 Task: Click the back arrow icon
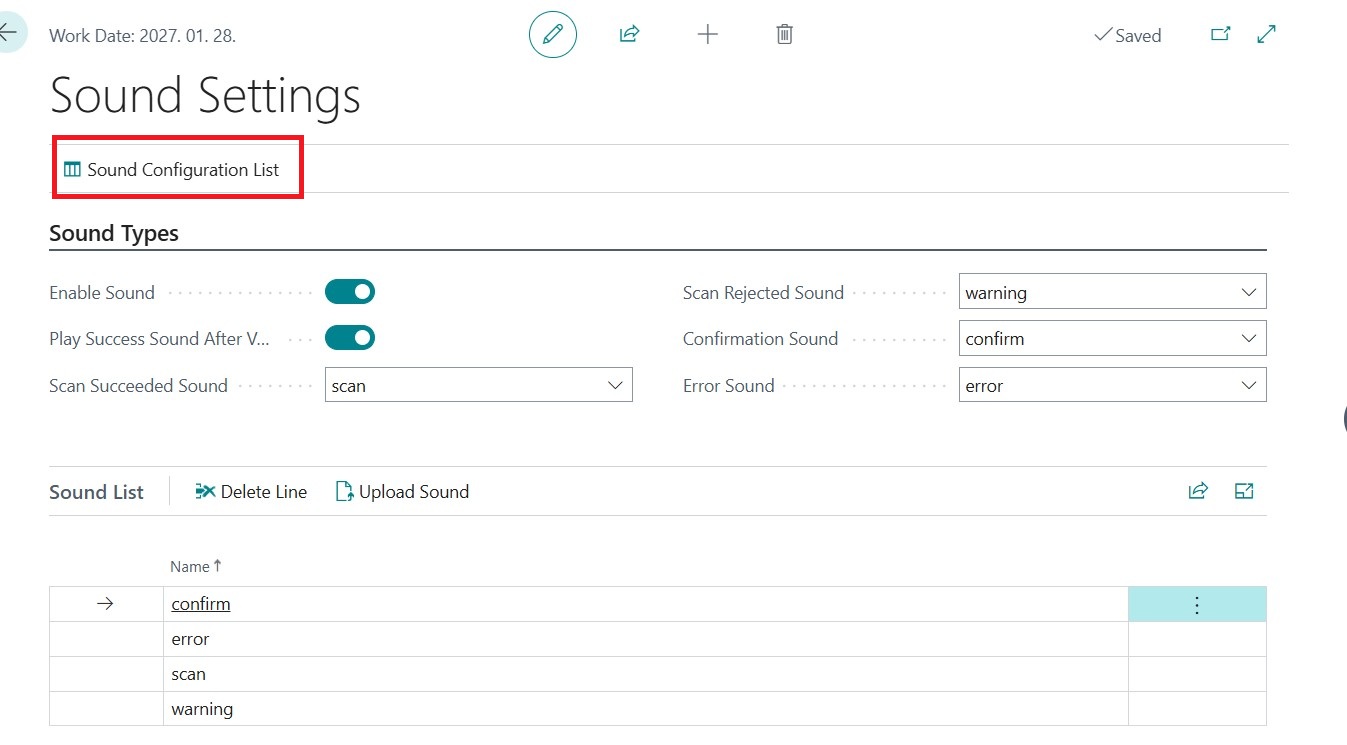coord(10,33)
